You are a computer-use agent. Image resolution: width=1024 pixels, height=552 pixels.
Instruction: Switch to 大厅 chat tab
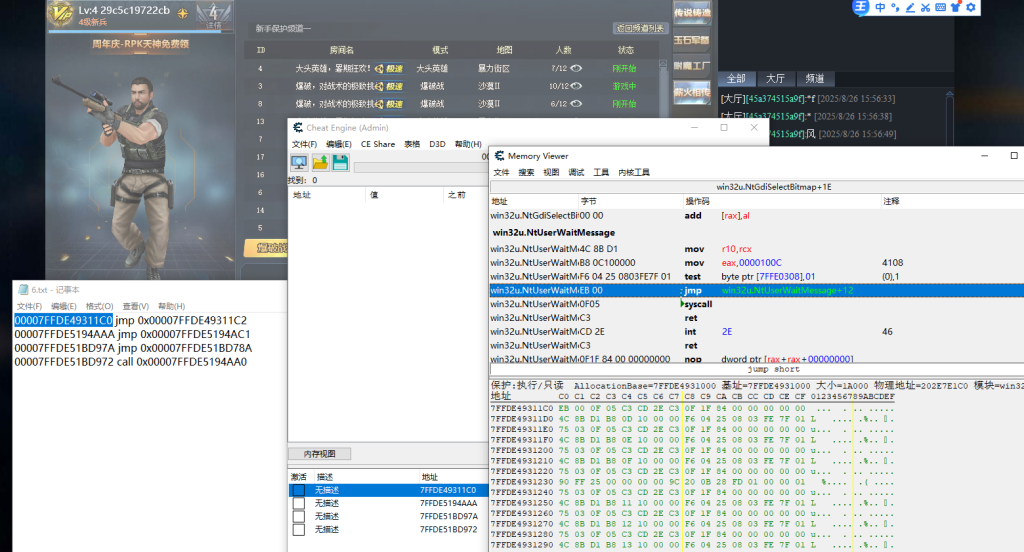click(775, 78)
